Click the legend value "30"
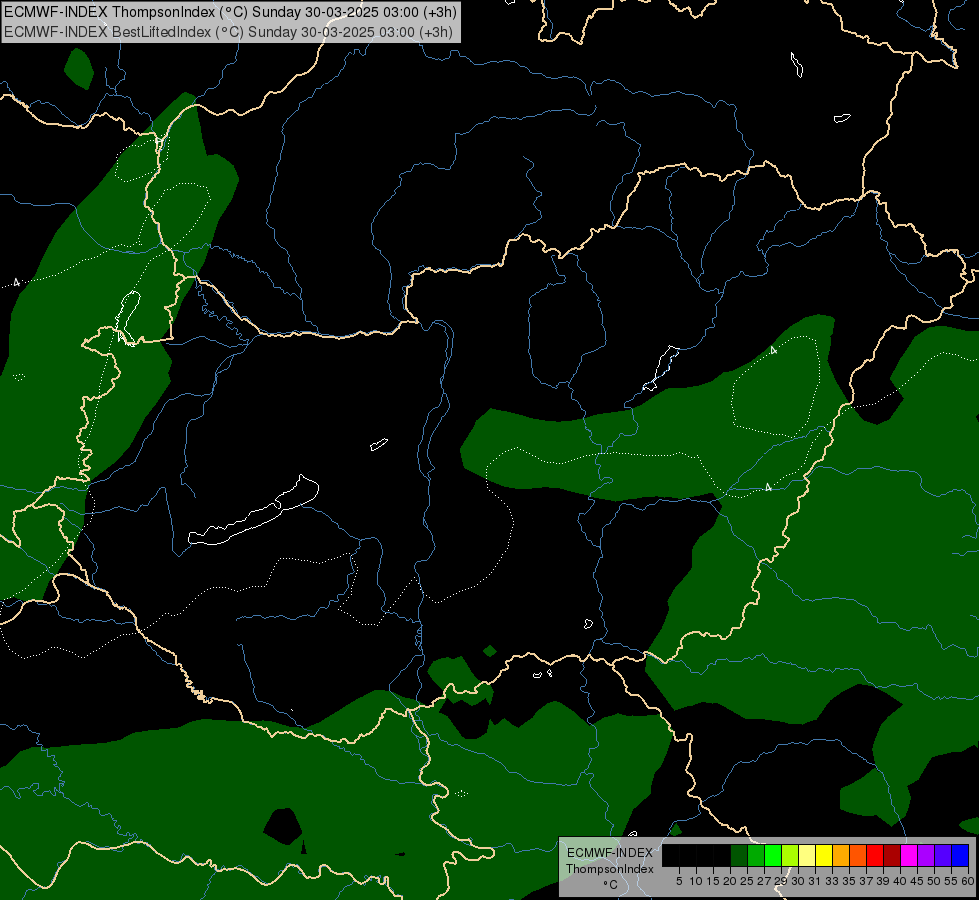The height and width of the screenshot is (900, 979). (798, 881)
